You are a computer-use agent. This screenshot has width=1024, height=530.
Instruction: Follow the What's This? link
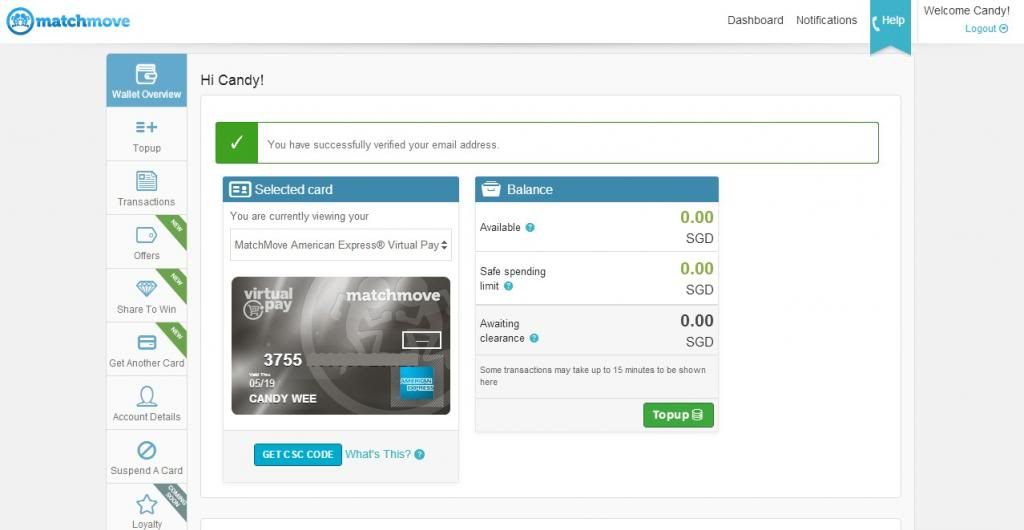pyautogui.click(x=378, y=454)
